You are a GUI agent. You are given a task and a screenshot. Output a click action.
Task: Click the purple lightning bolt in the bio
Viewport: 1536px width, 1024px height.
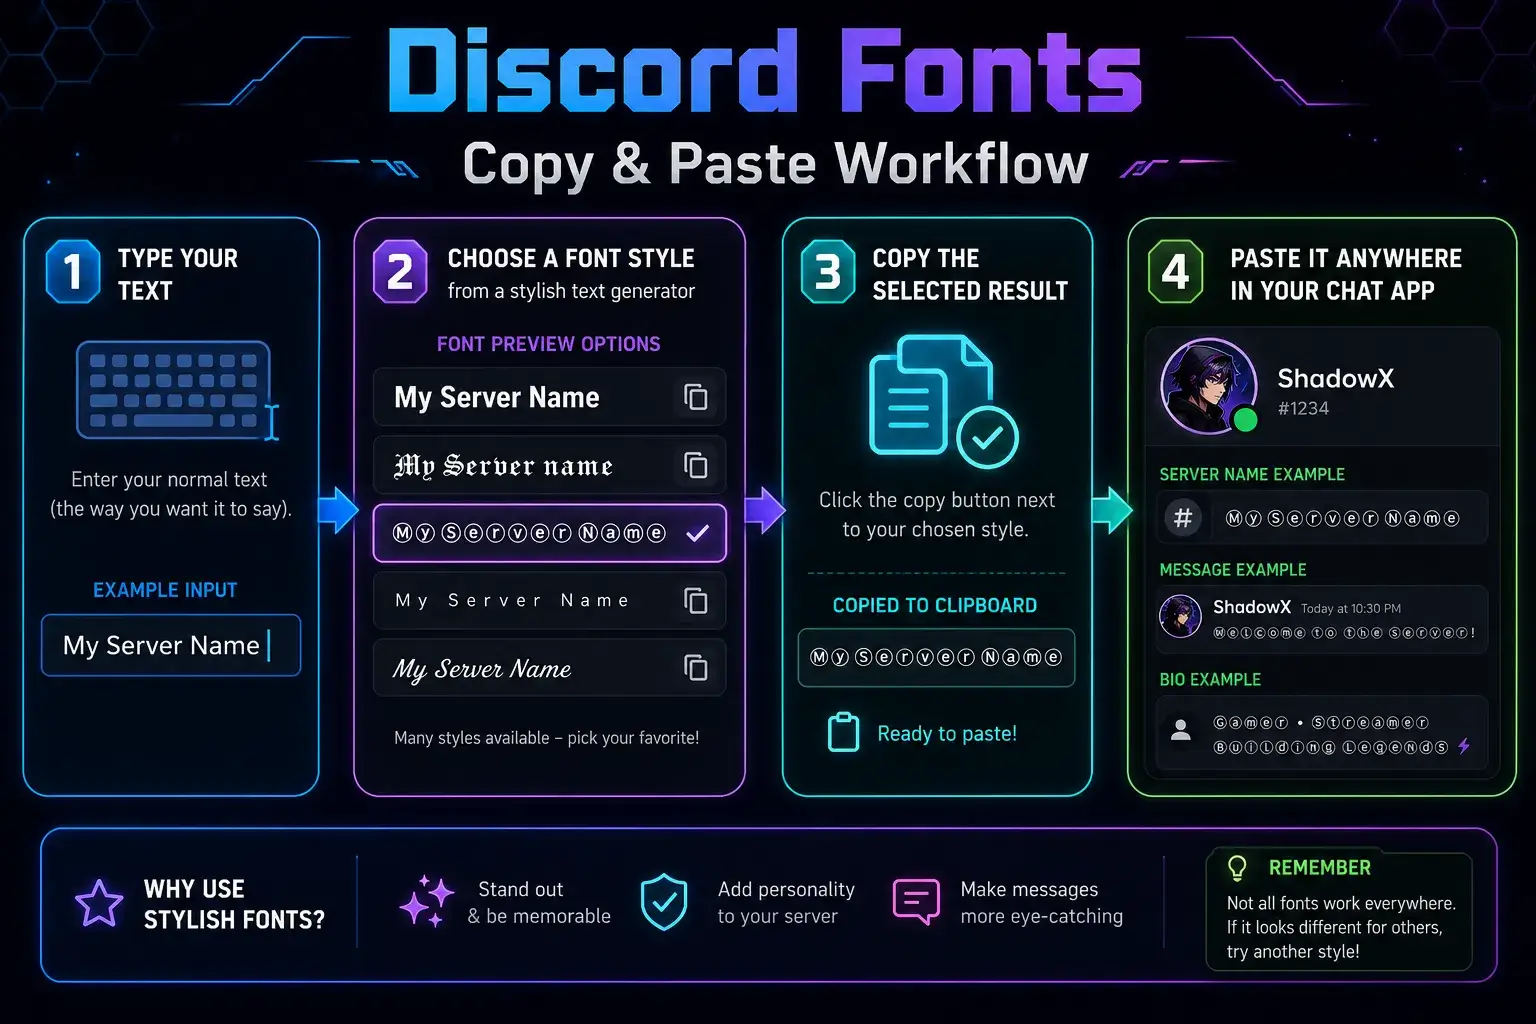(x=1464, y=746)
